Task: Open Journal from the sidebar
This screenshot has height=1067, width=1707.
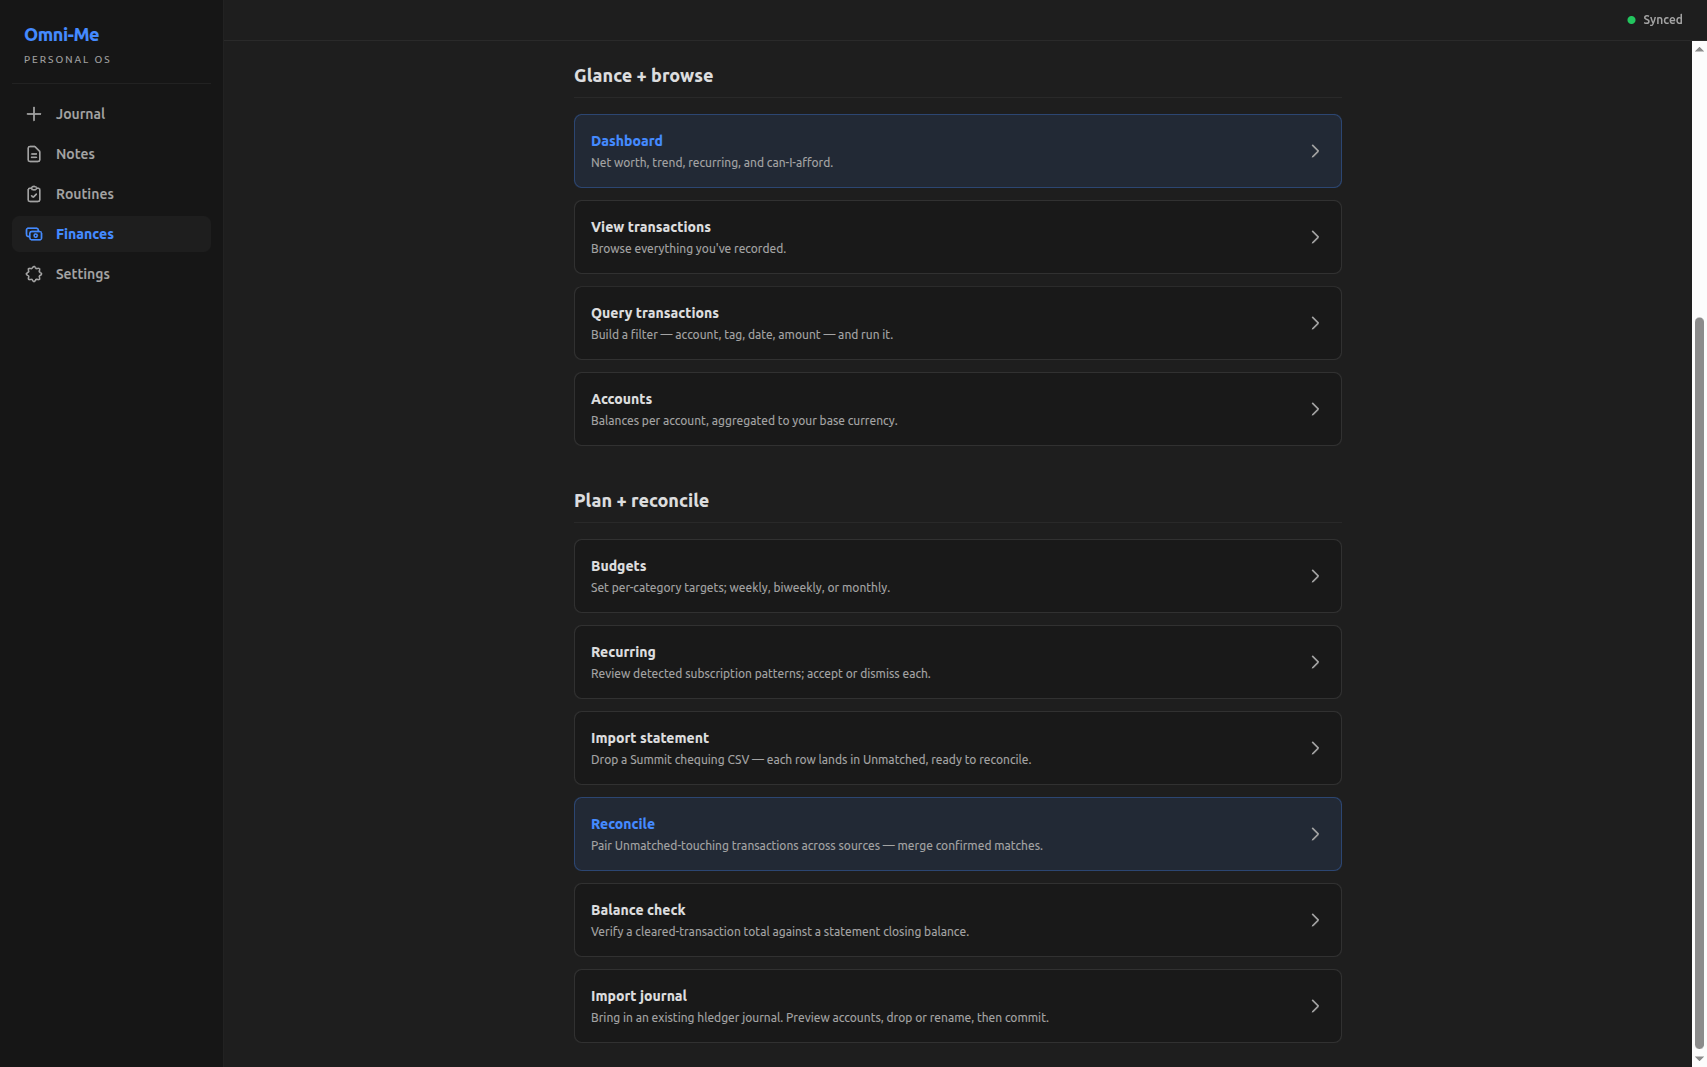Action: coord(80,114)
